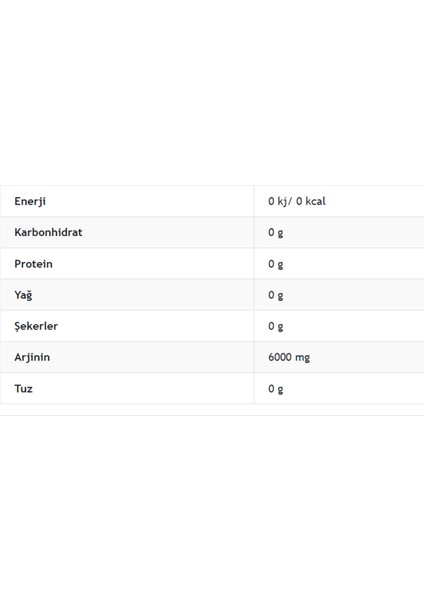The height and width of the screenshot is (600, 424).
Task: Select the 6000 mg value
Action: [x=289, y=357]
